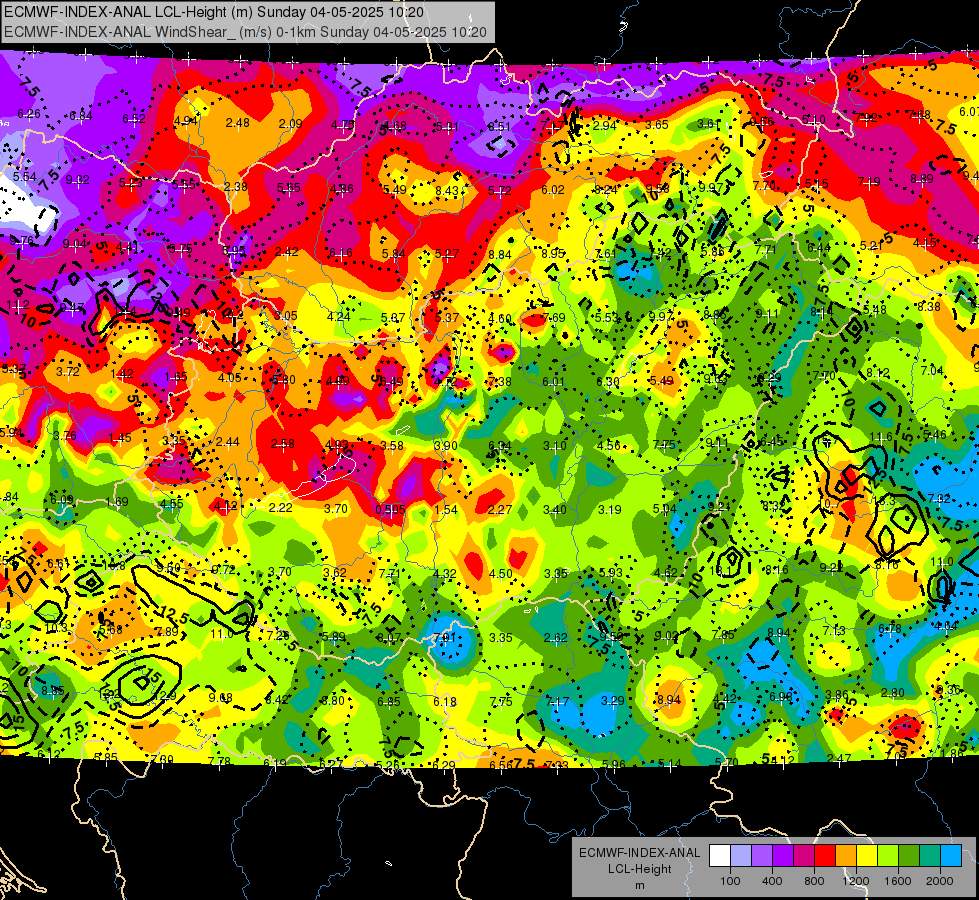Click the wind shear value '3.72'

pos(67,372)
